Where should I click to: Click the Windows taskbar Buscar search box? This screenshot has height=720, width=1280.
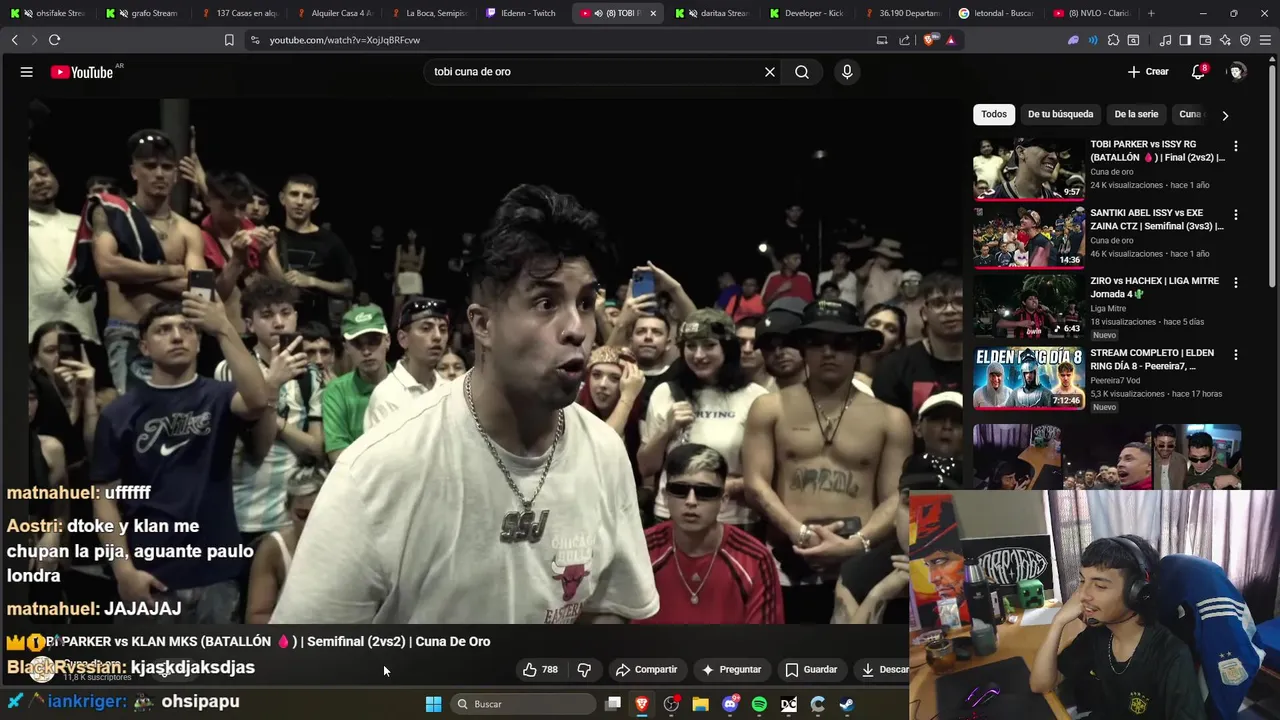pyautogui.click(x=523, y=704)
